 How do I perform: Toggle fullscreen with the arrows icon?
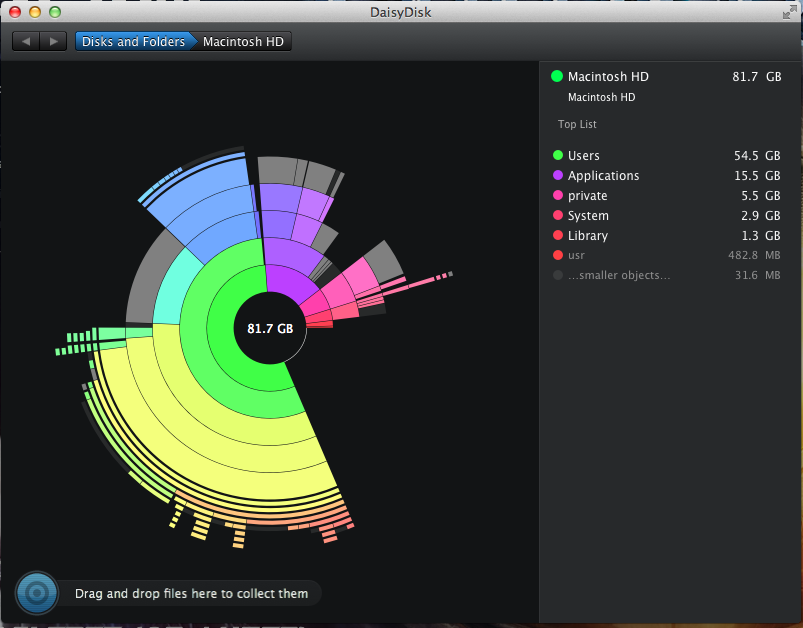click(x=790, y=12)
